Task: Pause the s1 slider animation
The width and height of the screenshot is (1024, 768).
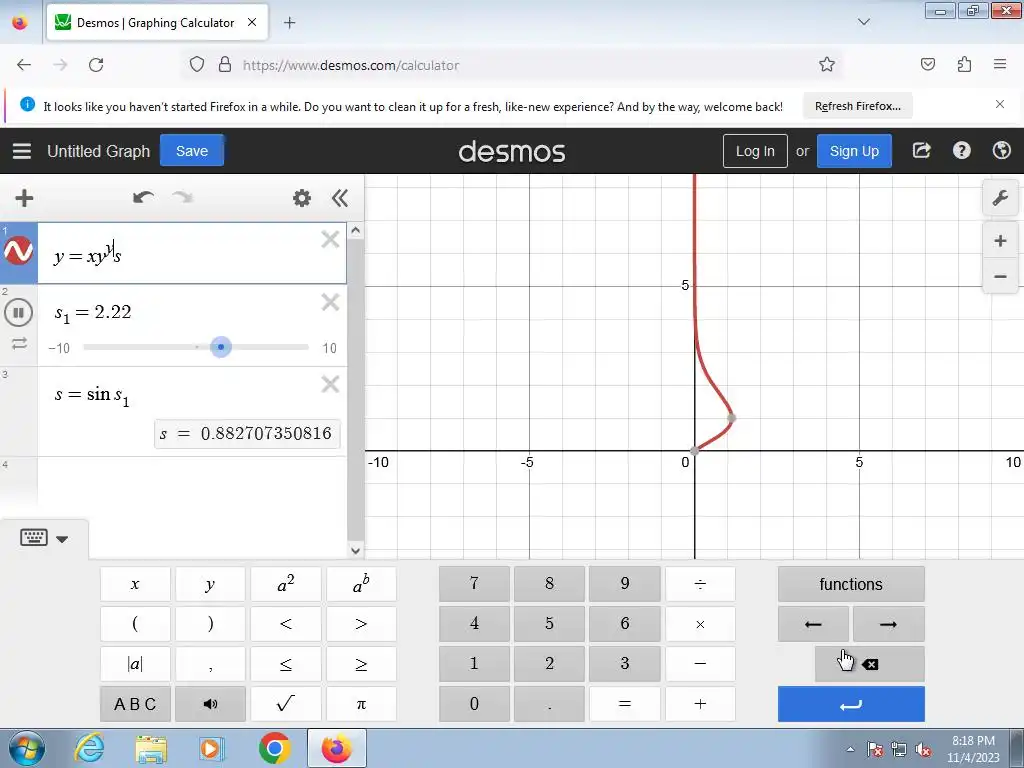Action: point(18,312)
